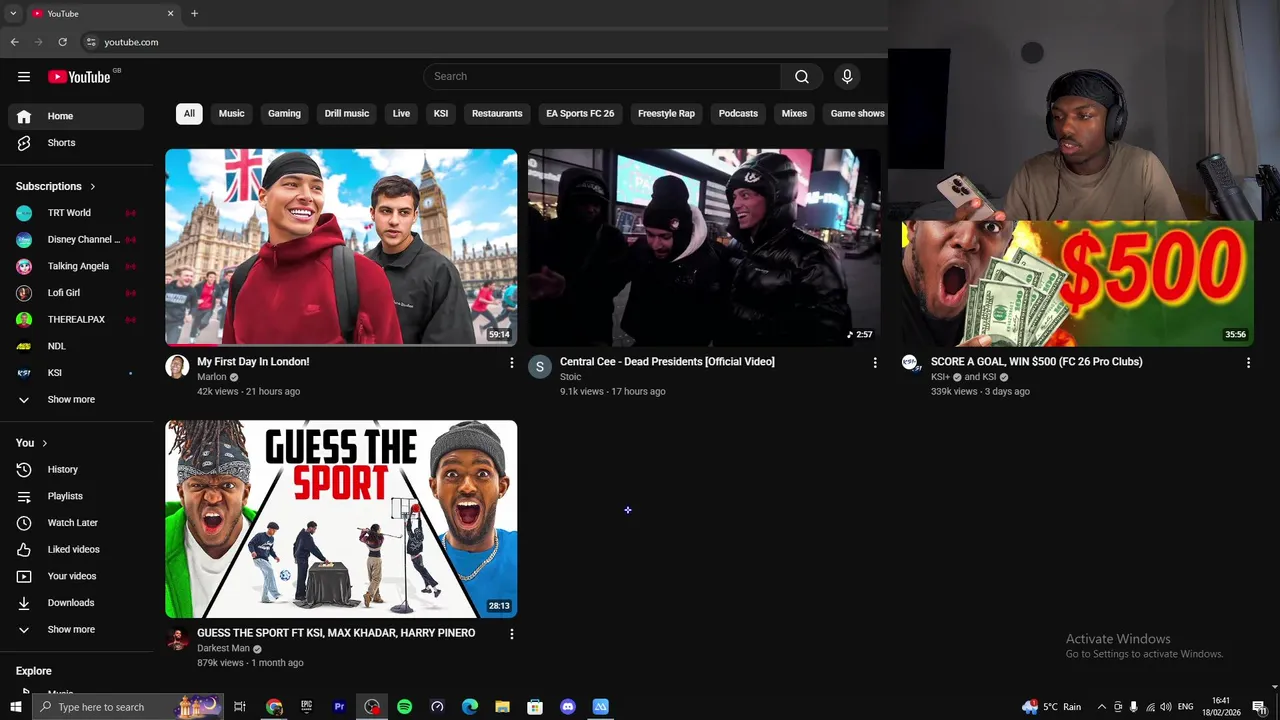Click the YouTube logo
The width and height of the screenshot is (1280, 720).
pos(79,77)
